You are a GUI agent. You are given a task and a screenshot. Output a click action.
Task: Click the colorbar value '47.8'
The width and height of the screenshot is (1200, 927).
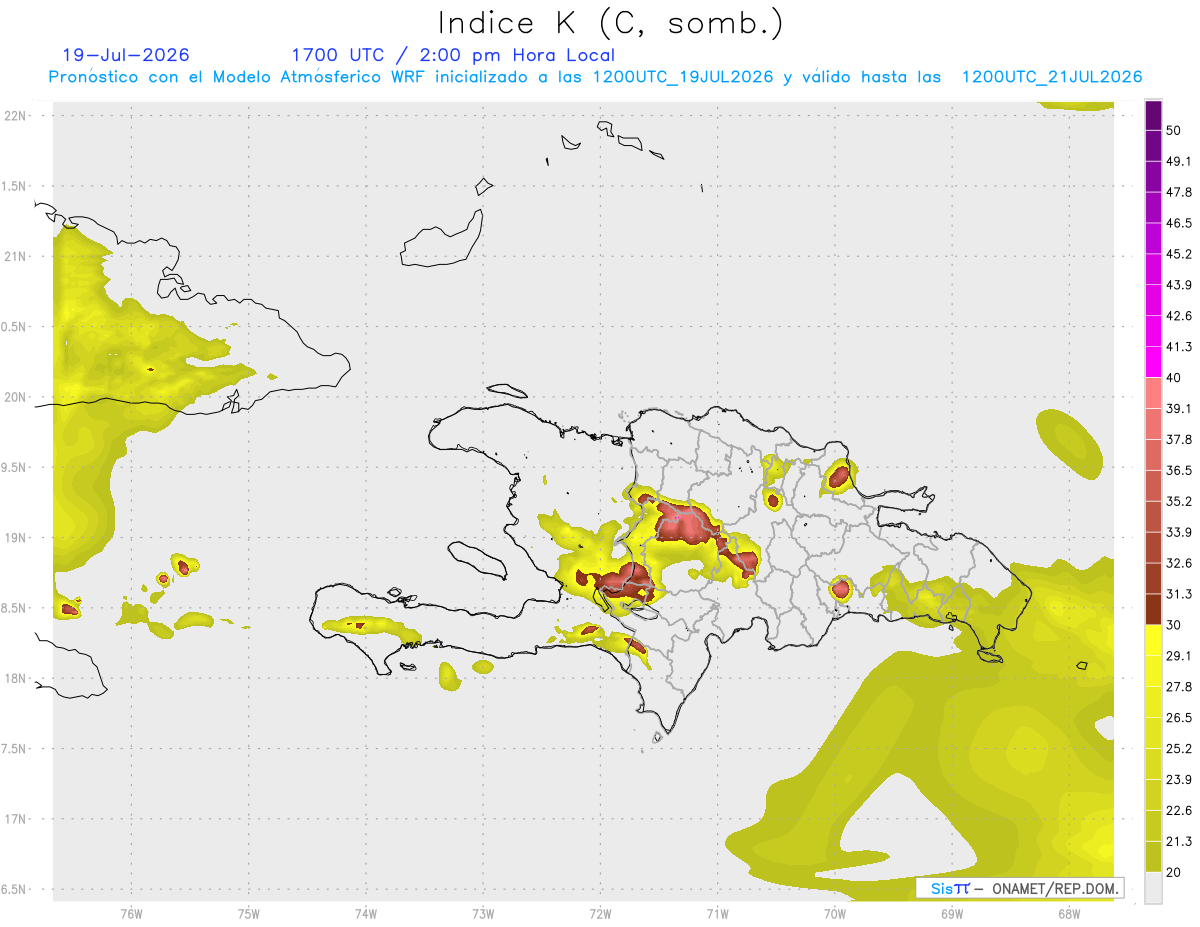click(x=1179, y=192)
